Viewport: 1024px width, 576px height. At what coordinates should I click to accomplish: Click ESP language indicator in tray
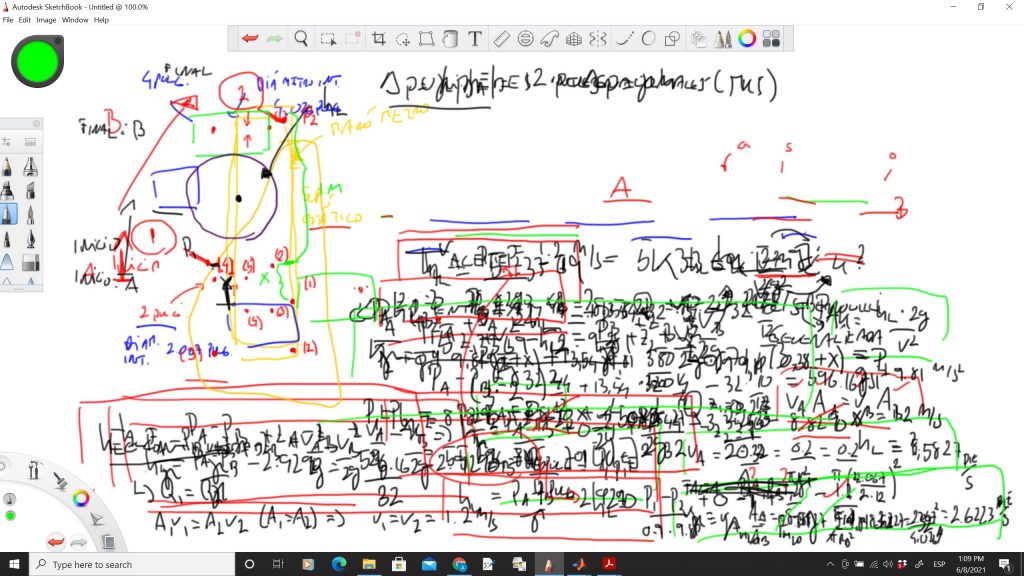click(939, 564)
